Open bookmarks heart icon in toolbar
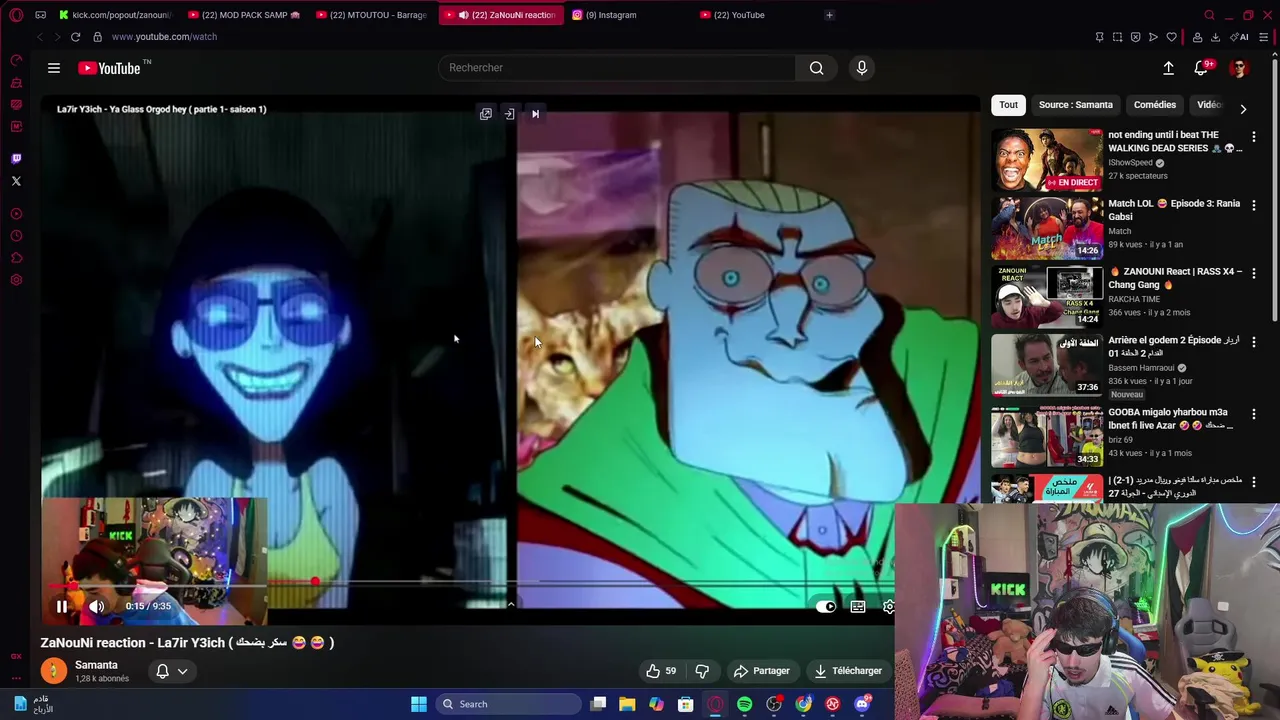The image size is (1280, 720). (x=1171, y=37)
